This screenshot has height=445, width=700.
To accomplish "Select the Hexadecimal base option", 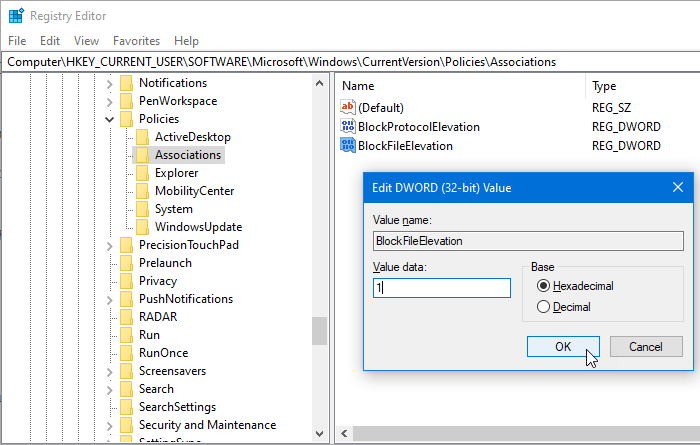I will [x=544, y=286].
